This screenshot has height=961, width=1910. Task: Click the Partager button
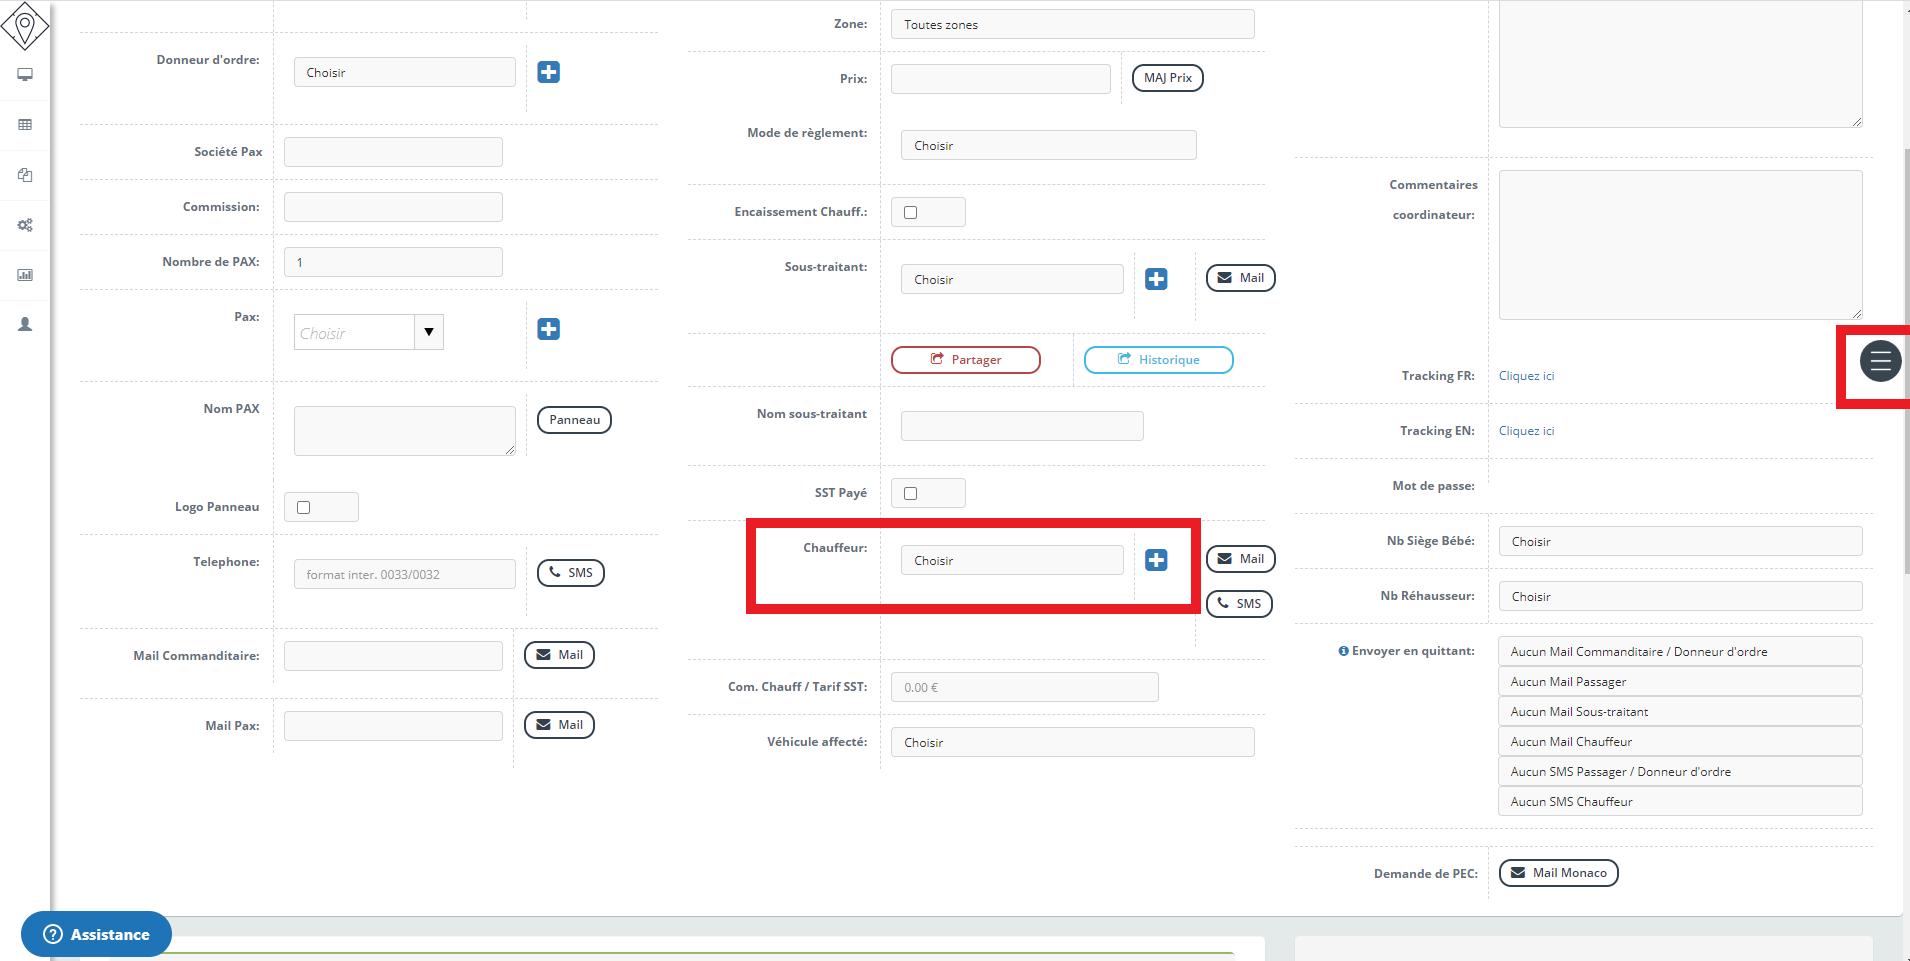click(965, 360)
